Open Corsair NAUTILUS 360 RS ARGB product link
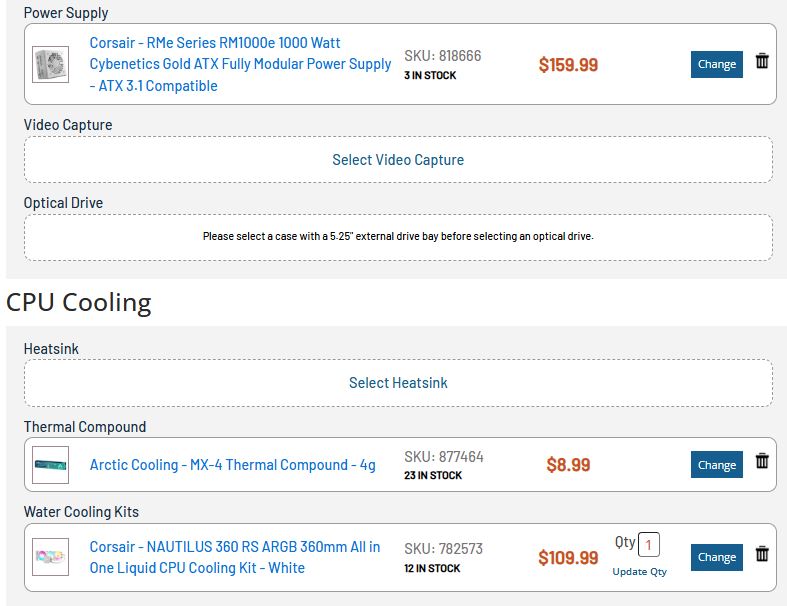787x606 pixels. (234, 557)
